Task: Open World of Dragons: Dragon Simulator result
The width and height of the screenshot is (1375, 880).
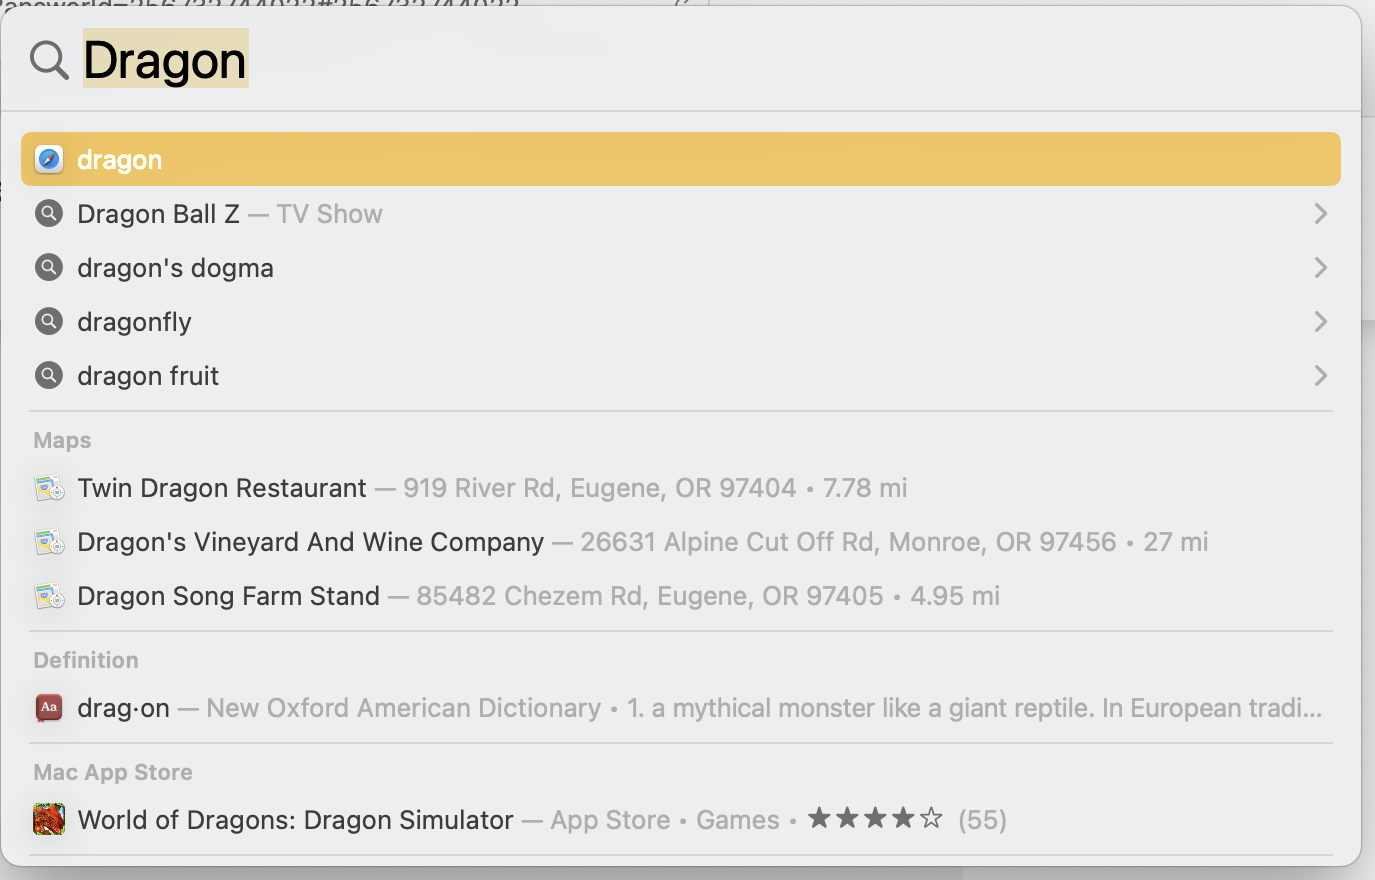Action: click(681, 820)
